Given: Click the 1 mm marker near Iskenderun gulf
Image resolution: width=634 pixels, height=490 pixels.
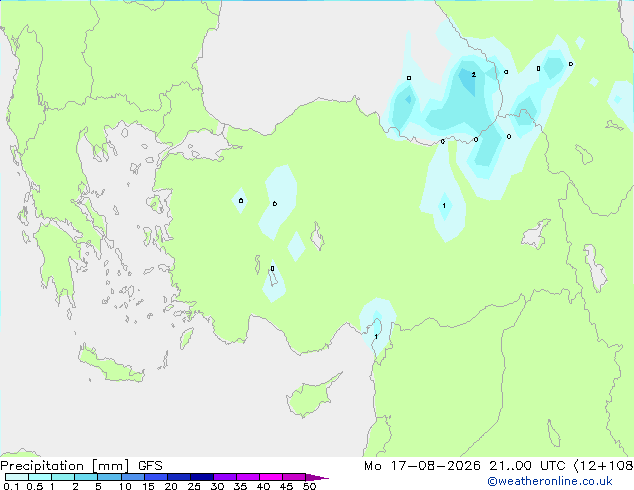Looking at the screenshot, I should (376, 336).
